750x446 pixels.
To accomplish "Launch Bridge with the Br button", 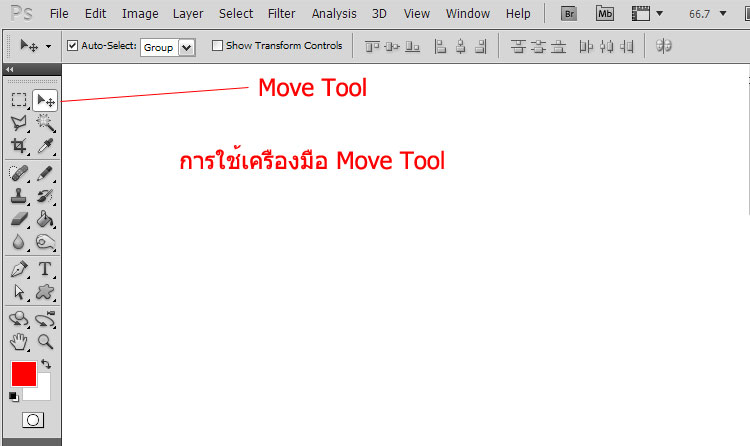I will coord(569,14).
